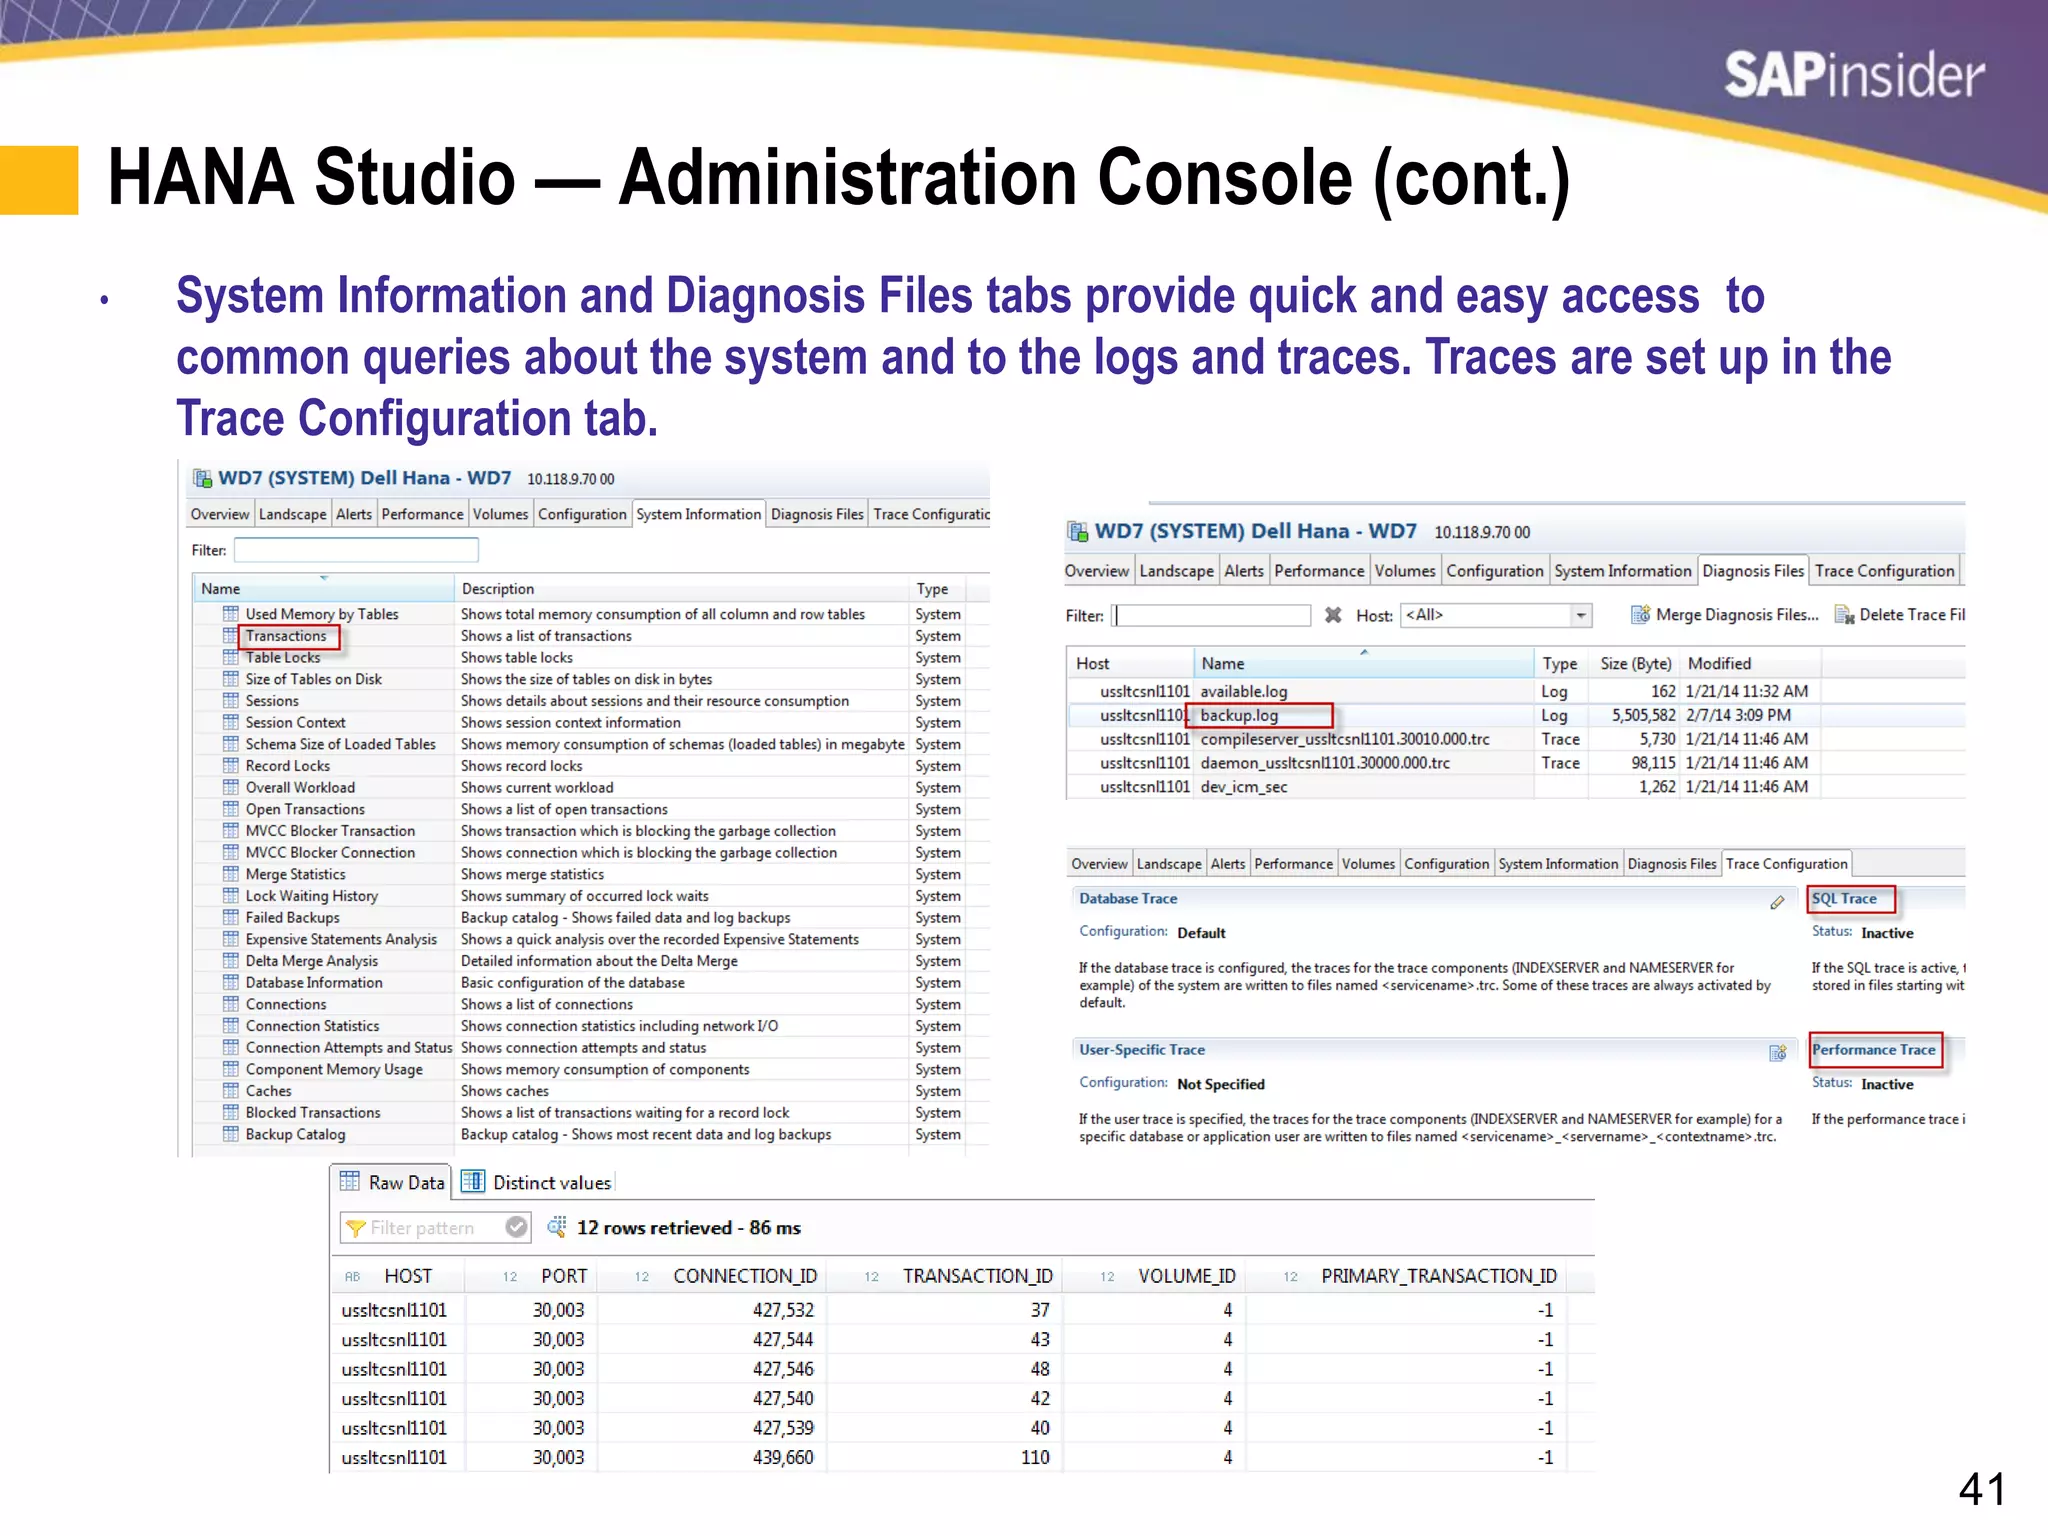
Task: Sort by the Name column in system information
Action: tap(323, 589)
